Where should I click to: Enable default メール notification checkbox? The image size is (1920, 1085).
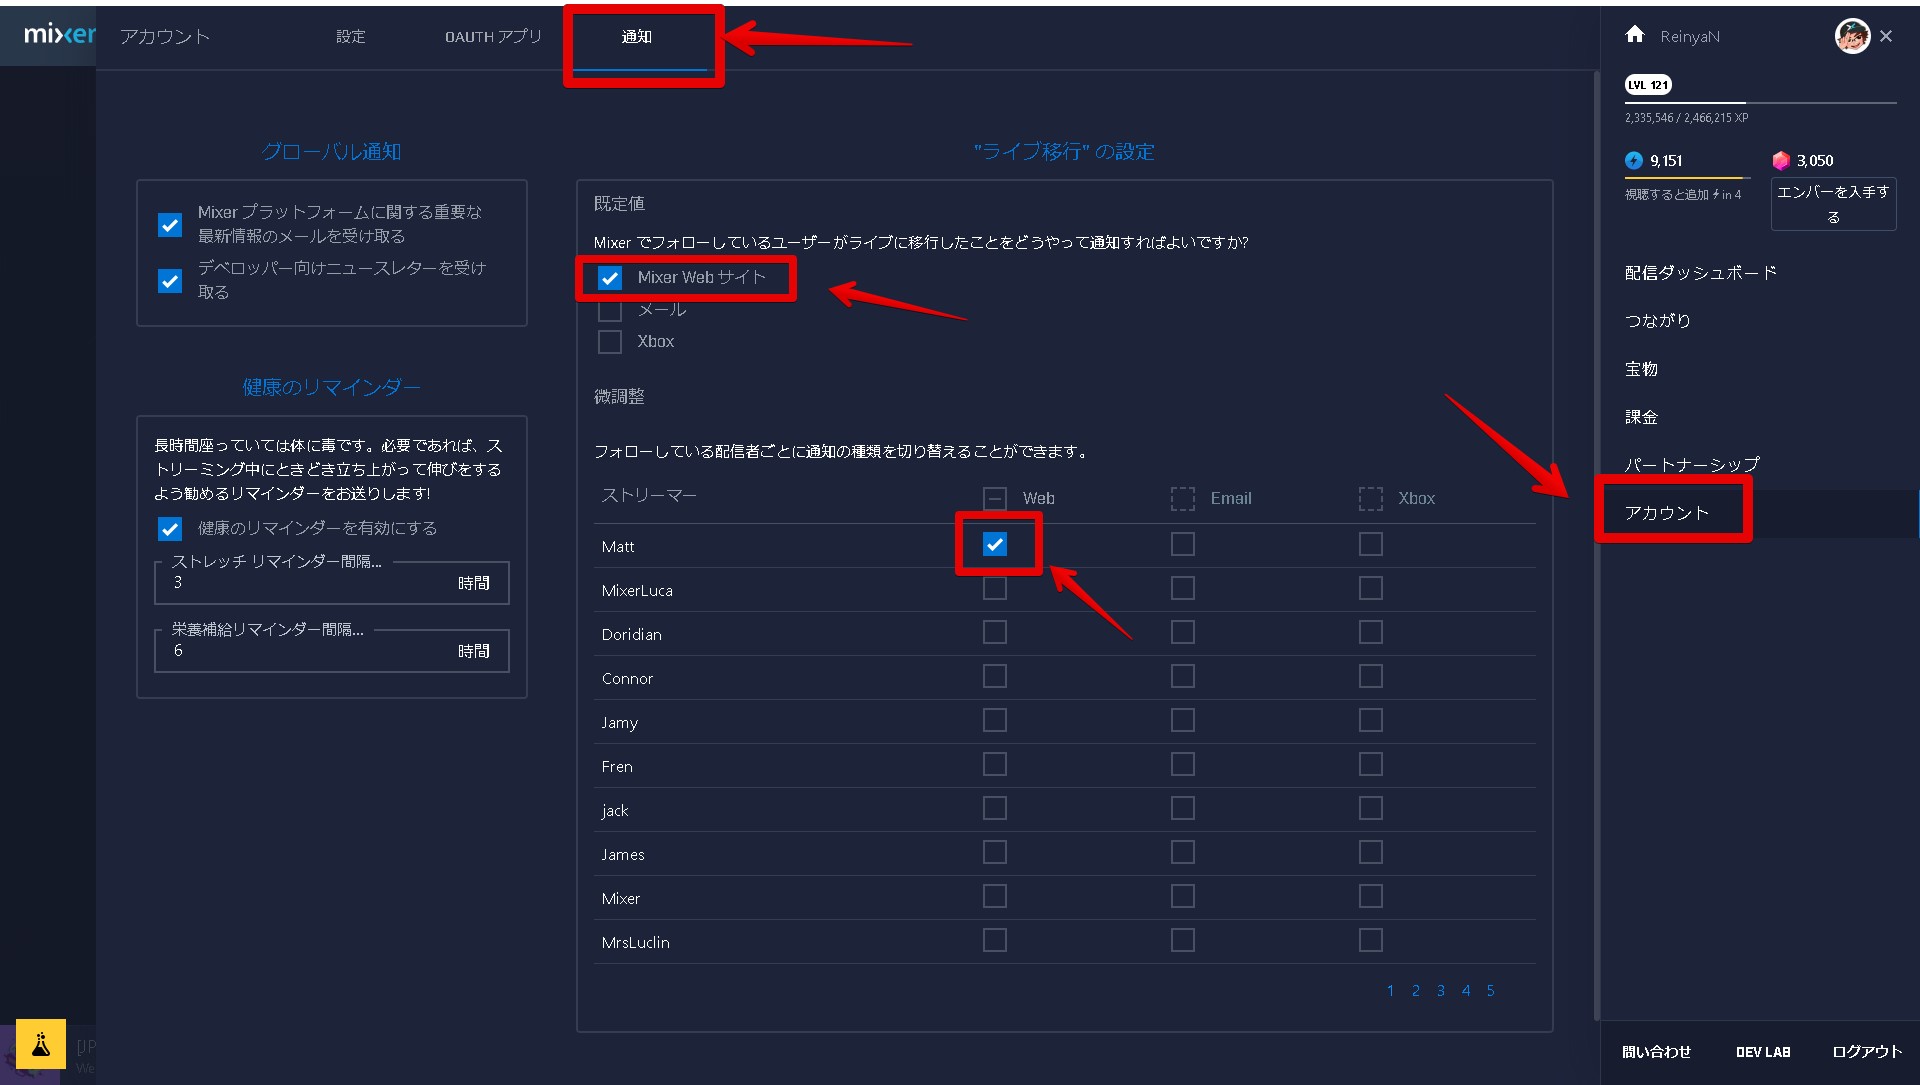pos(610,310)
